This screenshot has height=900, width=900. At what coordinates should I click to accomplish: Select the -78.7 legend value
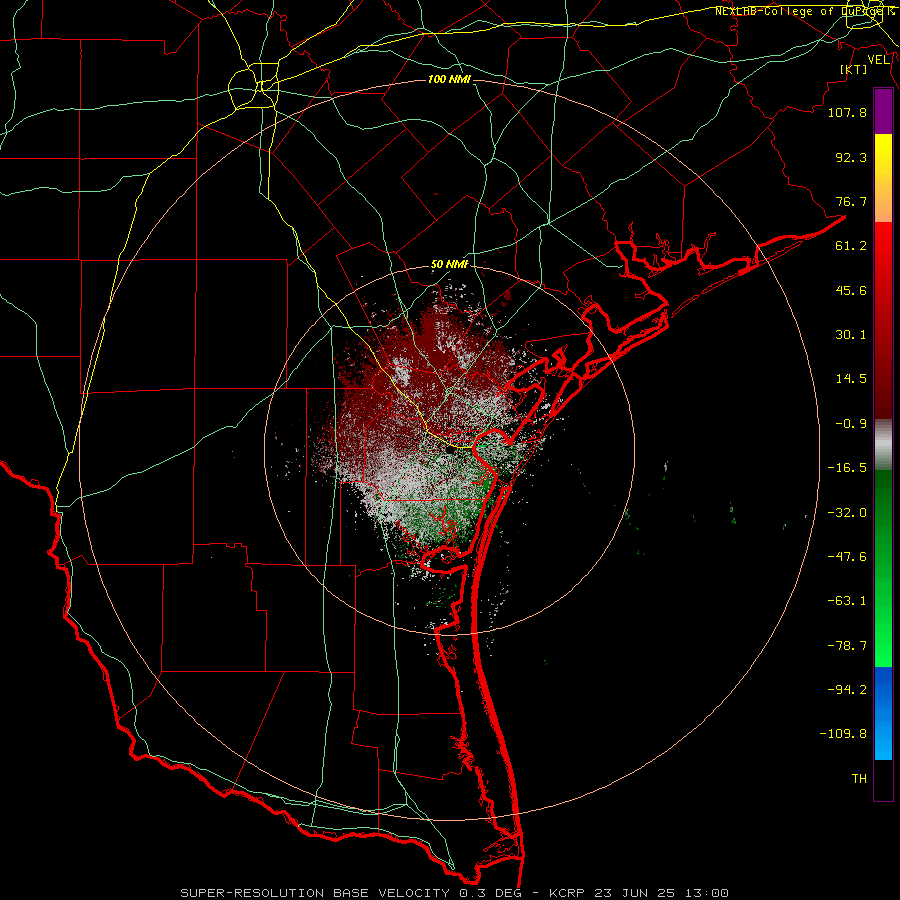[847, 646]
